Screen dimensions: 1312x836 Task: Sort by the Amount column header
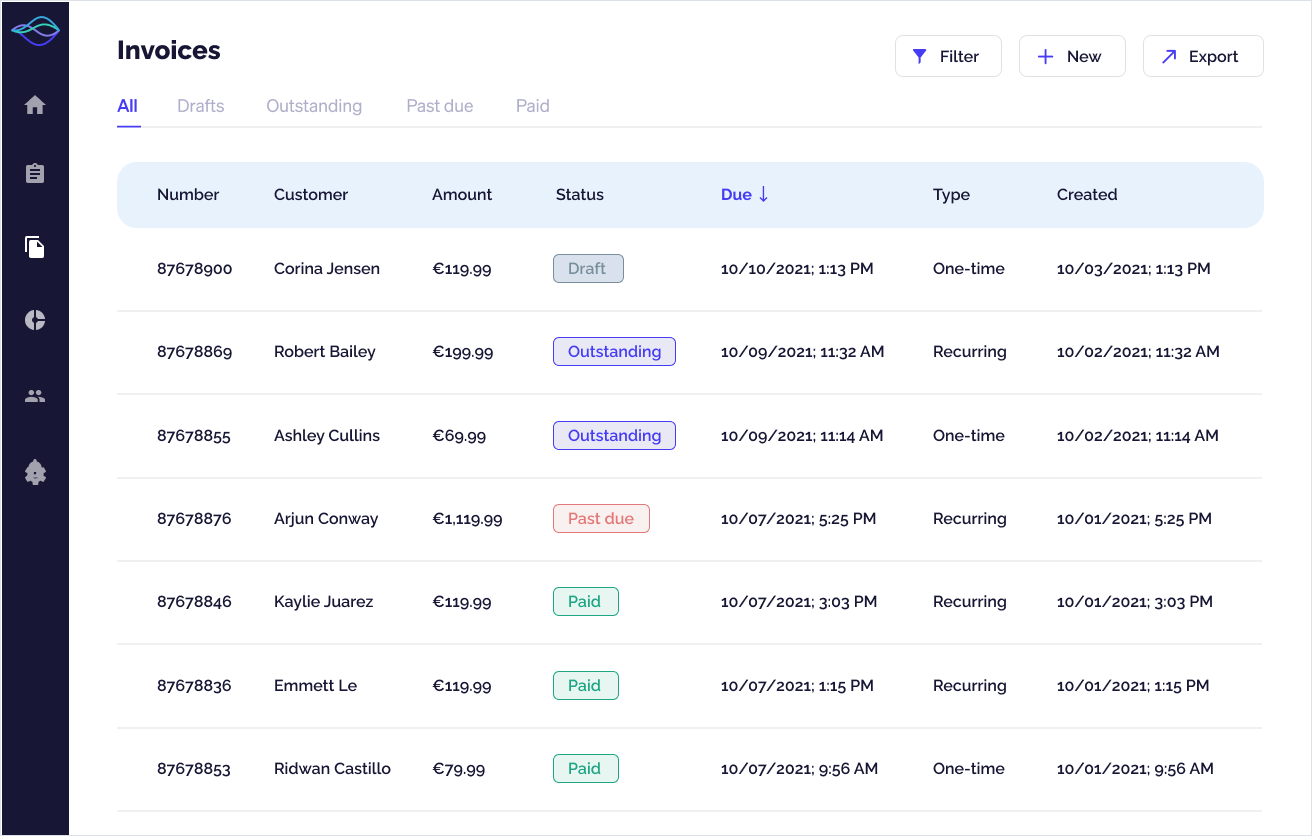tap(461, 195)
